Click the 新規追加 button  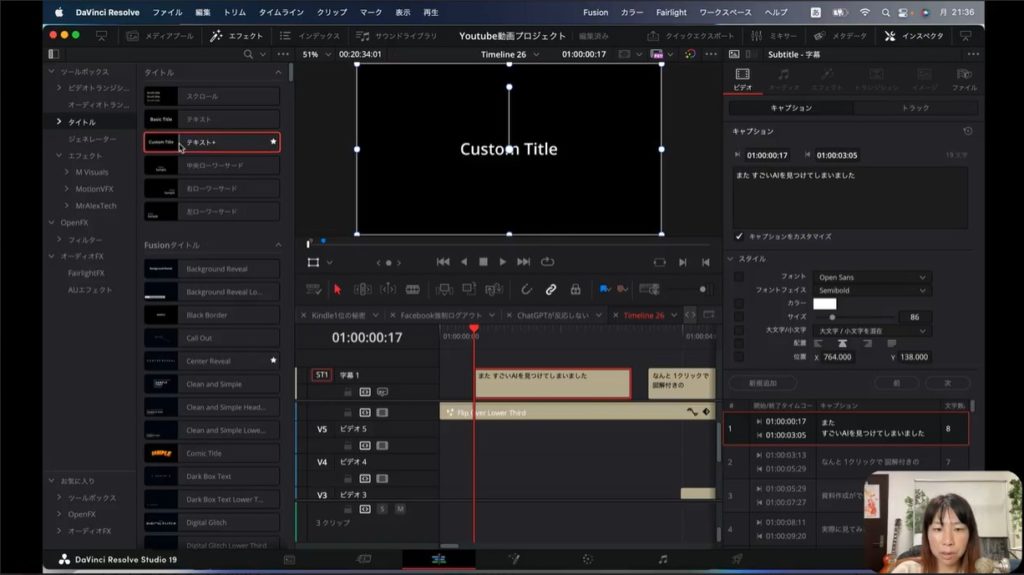click(761, 382)
